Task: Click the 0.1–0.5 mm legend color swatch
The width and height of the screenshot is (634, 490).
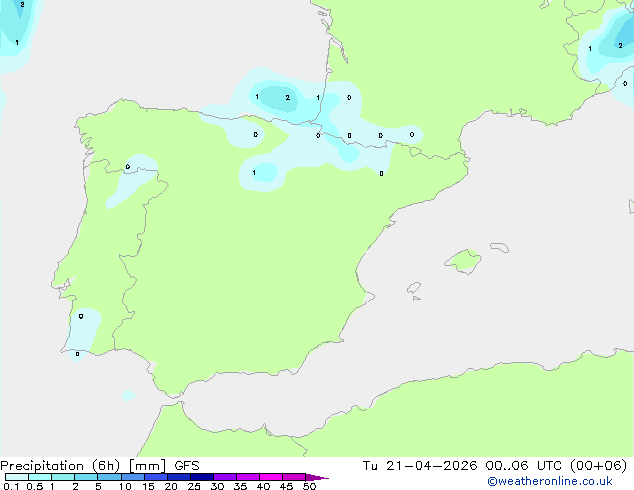Action: coord(17,477)
